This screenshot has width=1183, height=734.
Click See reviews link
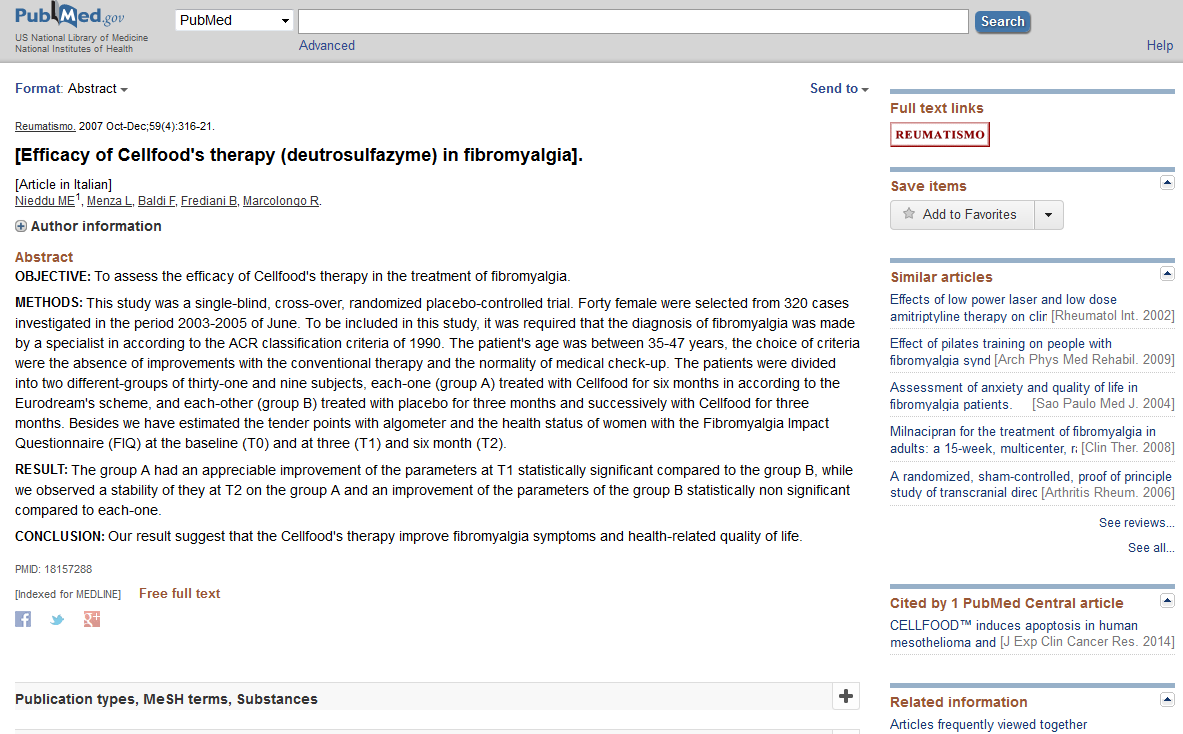tap(1136, 523)
